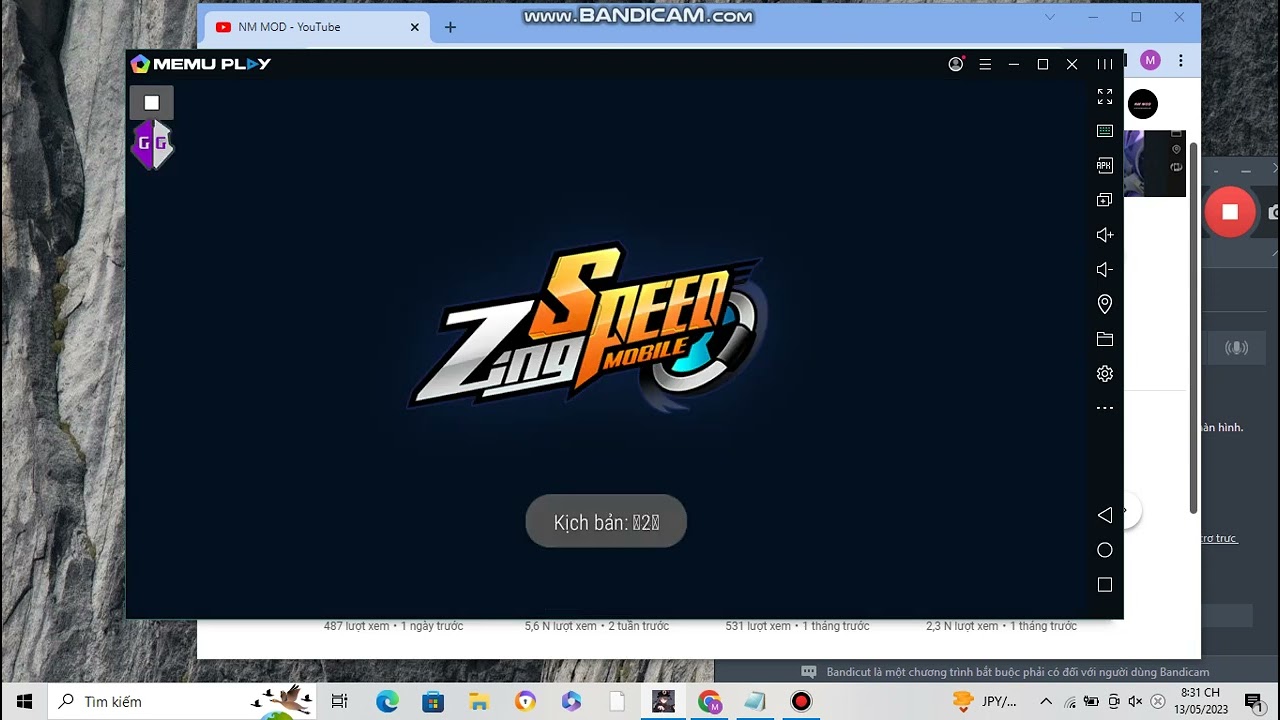1280x720 pixels.
Task: Open MEmu keyboard mapping tool
Action: (1105, 131)
